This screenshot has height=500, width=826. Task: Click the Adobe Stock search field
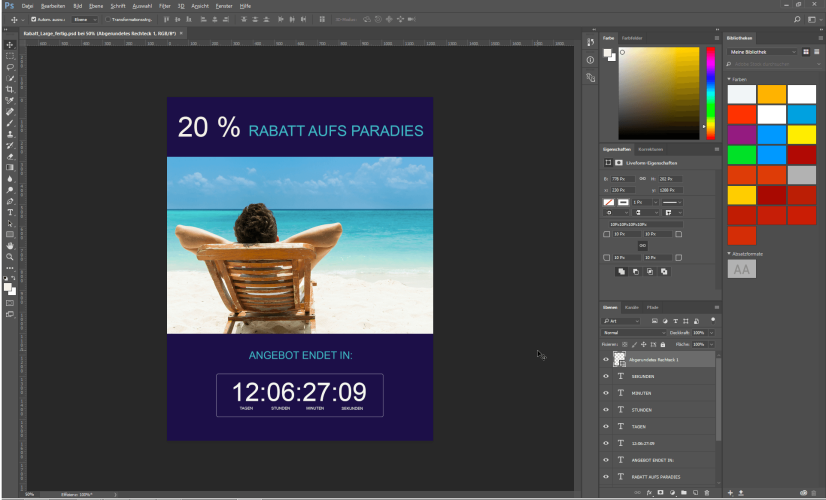point(773,64)
